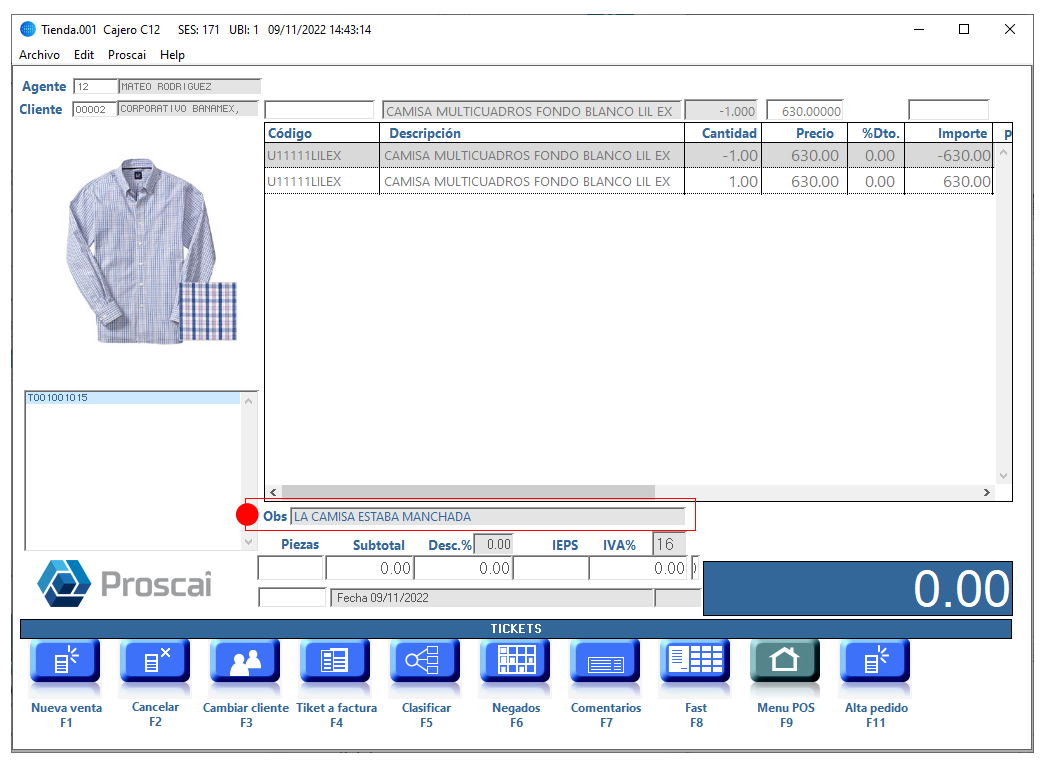
Task: Select the row with importe 630.00
Action: pos(629,181)
